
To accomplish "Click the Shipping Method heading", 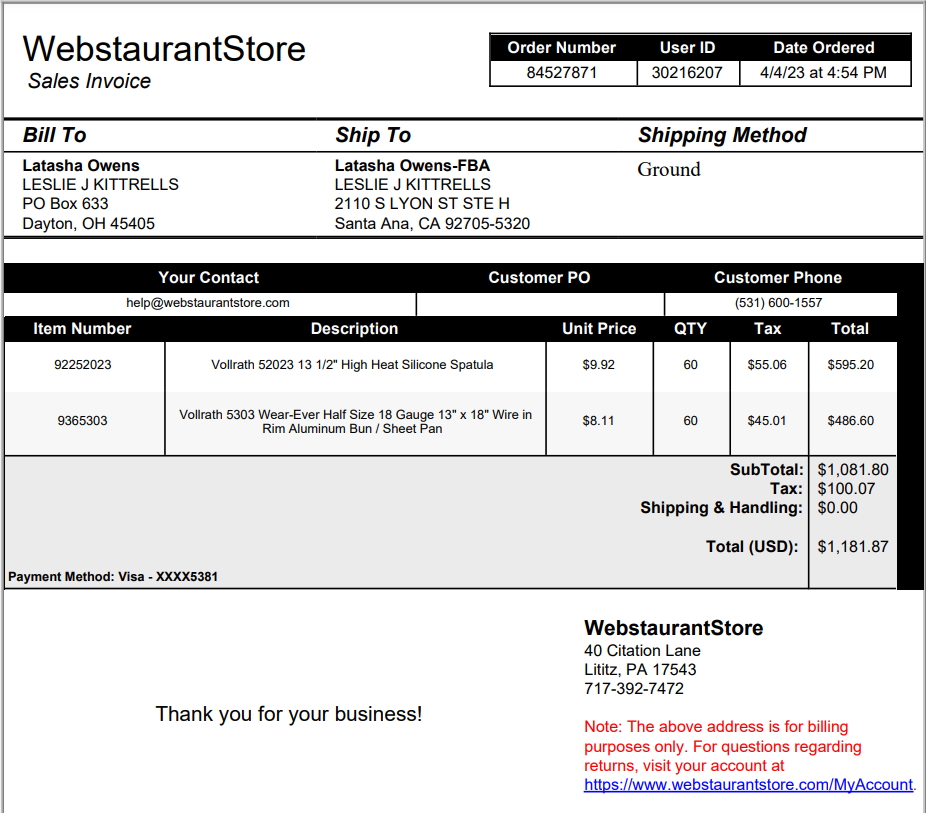I will click(722, 135).
